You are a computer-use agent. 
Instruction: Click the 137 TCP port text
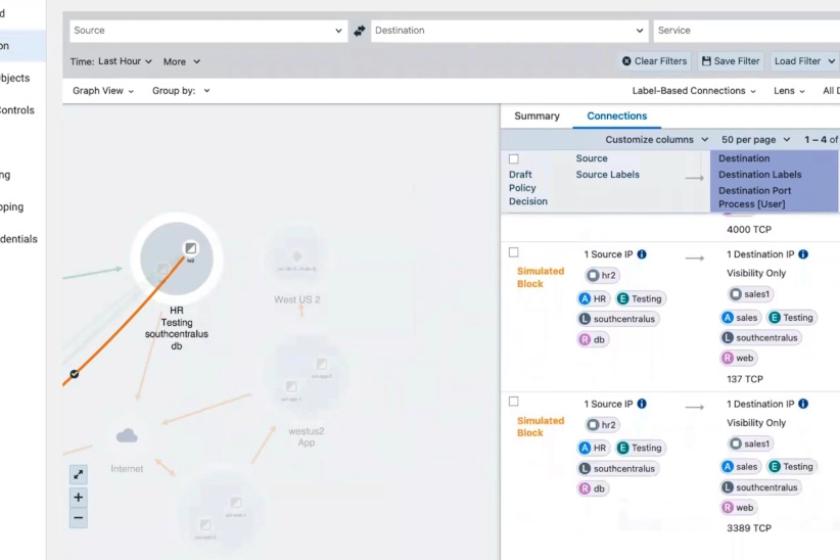point(745,379)
